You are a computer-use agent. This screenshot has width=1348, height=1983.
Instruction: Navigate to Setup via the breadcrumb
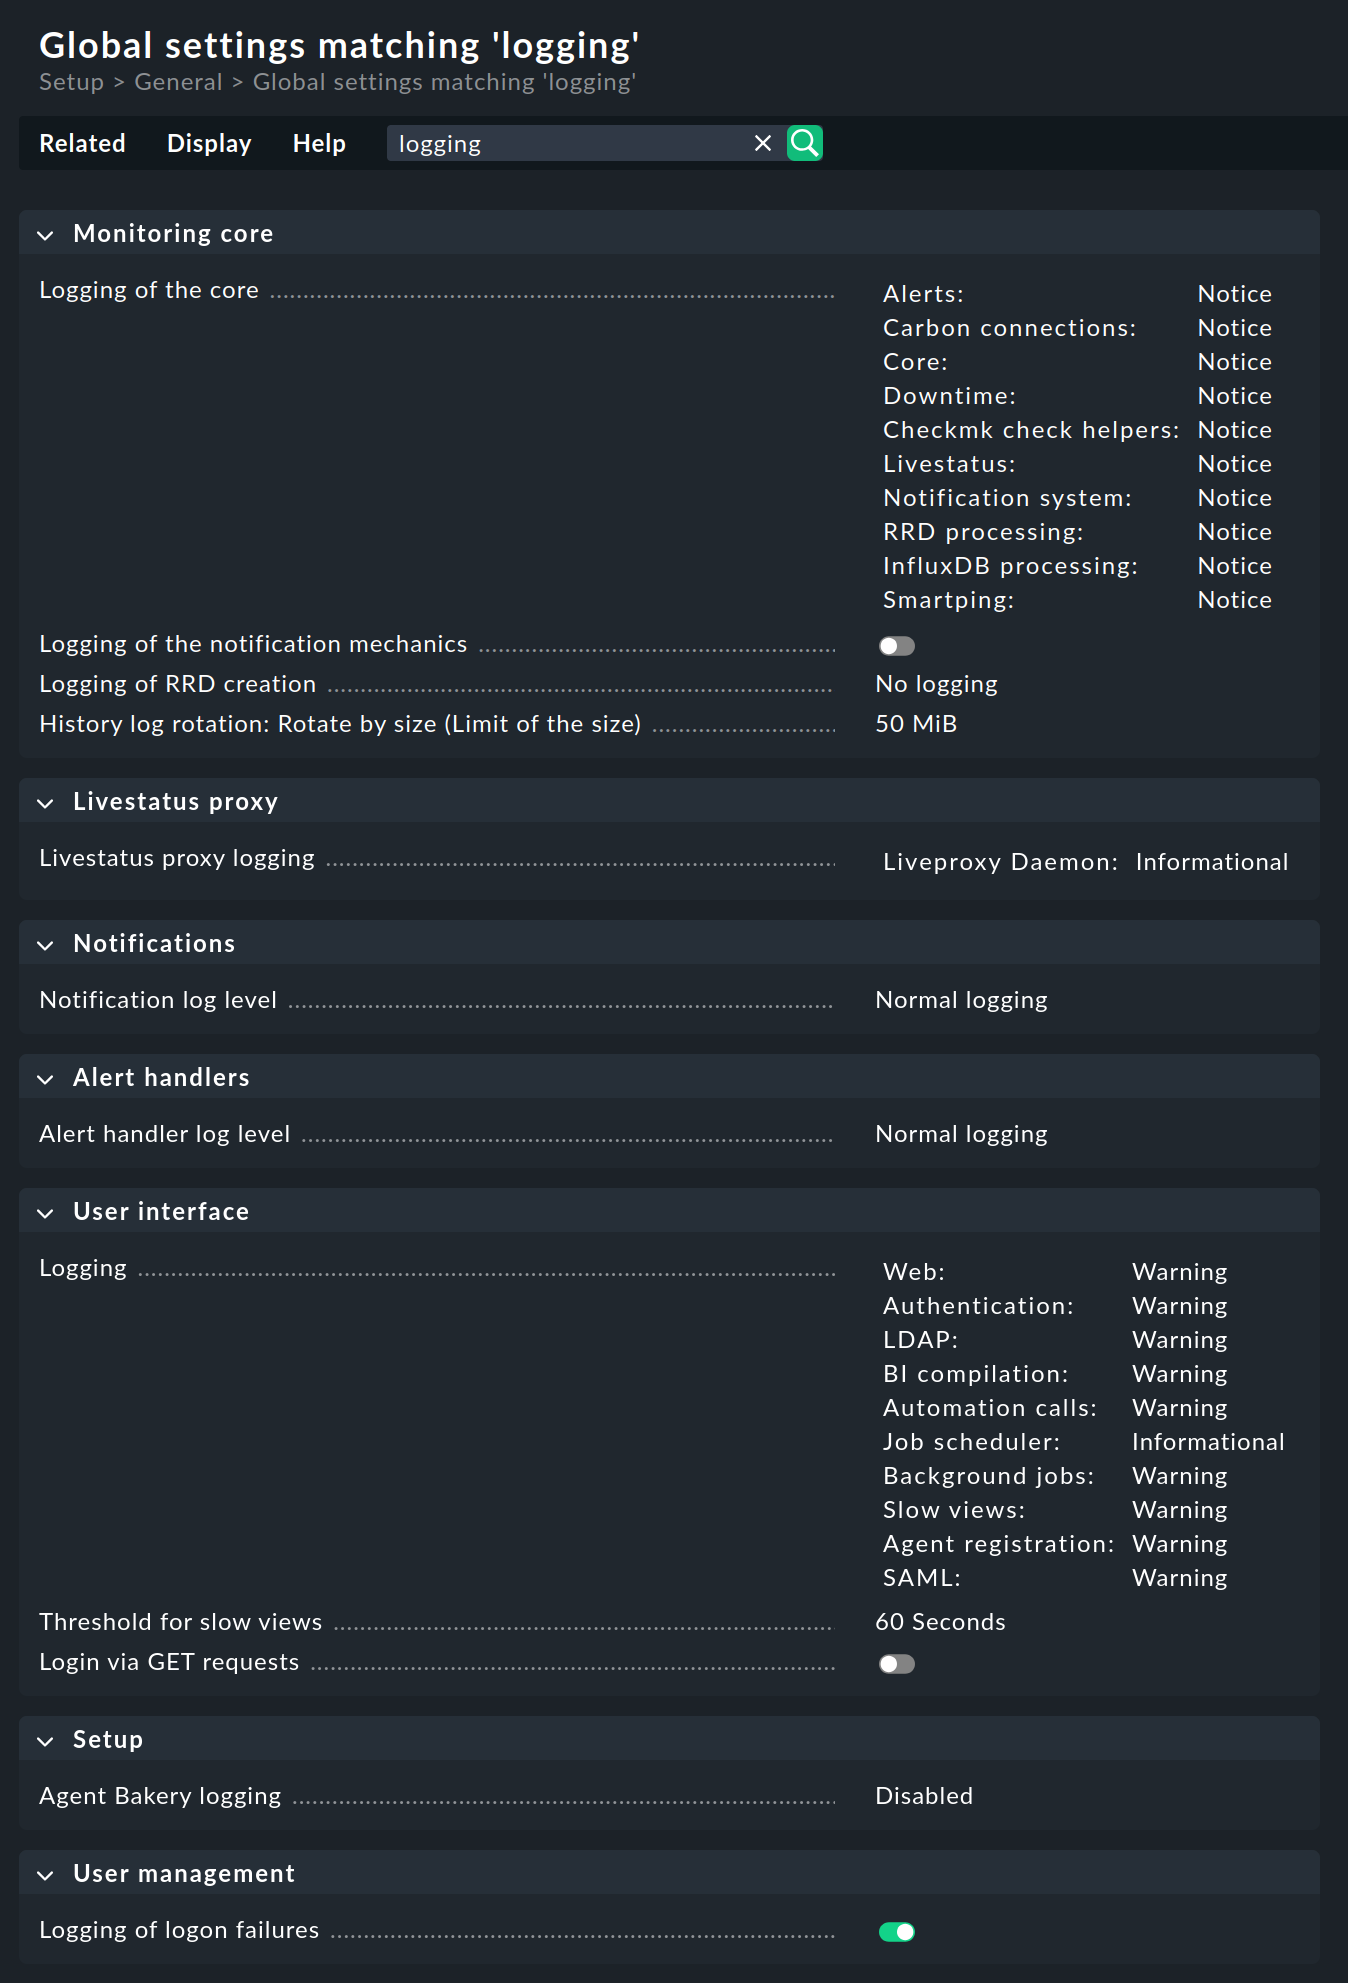(x=70, y=82)
